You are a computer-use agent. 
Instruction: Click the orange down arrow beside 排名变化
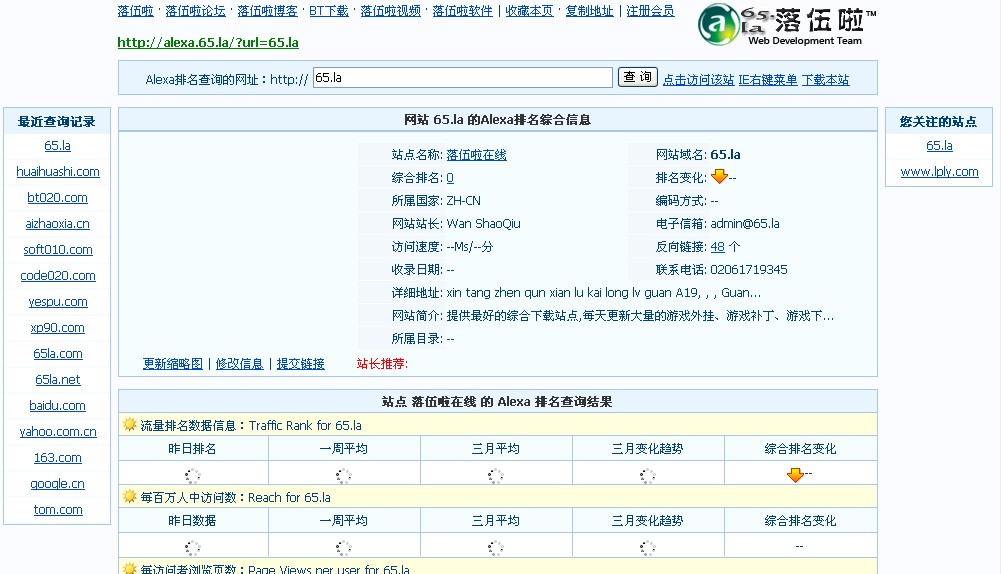point(719,177)
